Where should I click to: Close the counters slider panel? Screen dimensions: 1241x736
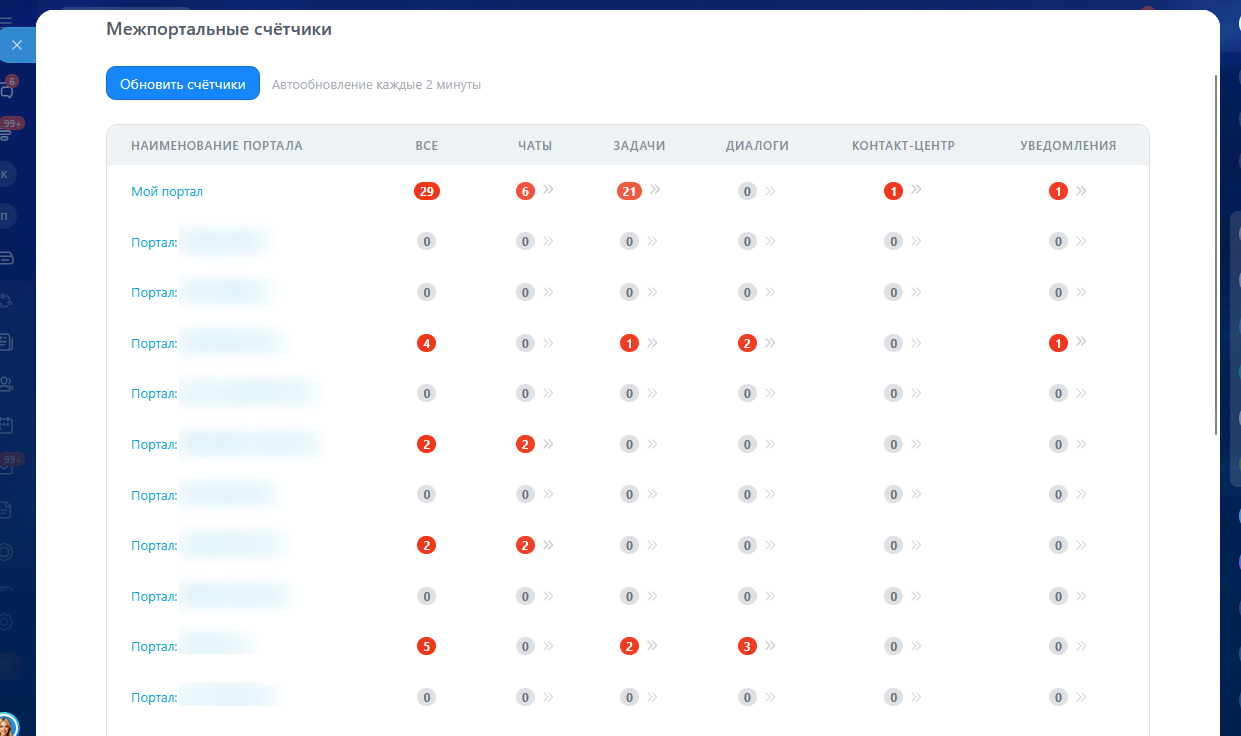(x=17, y=45)
